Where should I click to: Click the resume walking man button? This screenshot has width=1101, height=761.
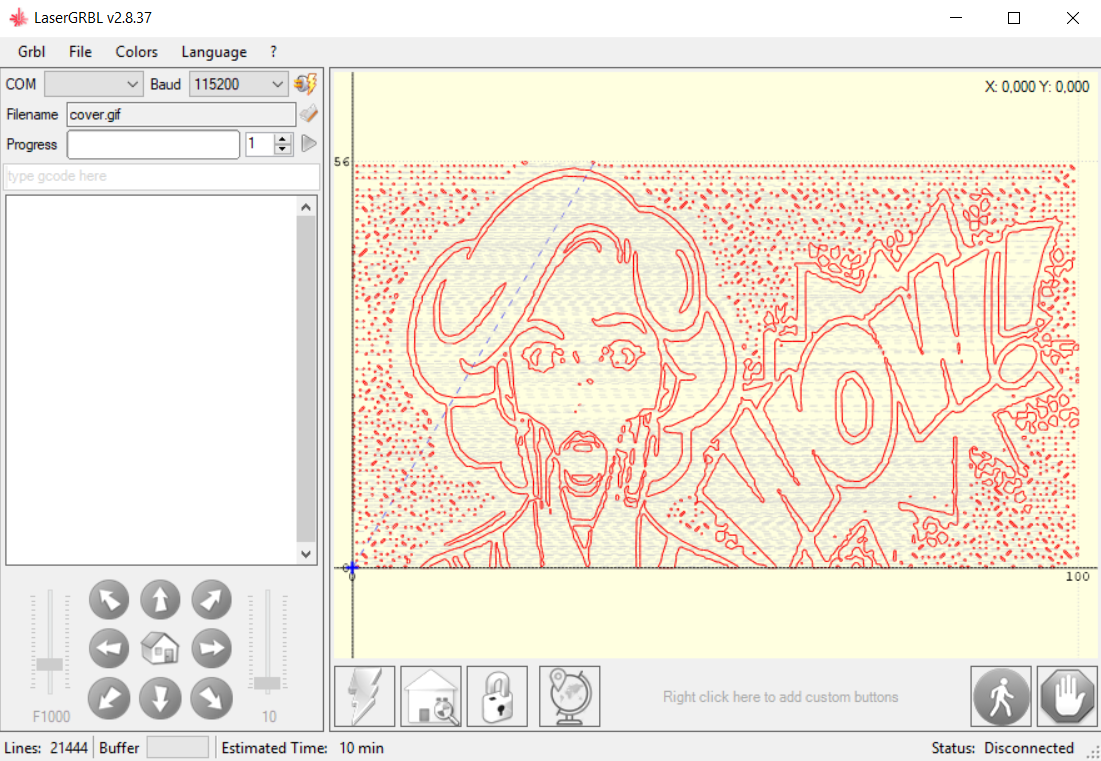tap(1001, 696)
